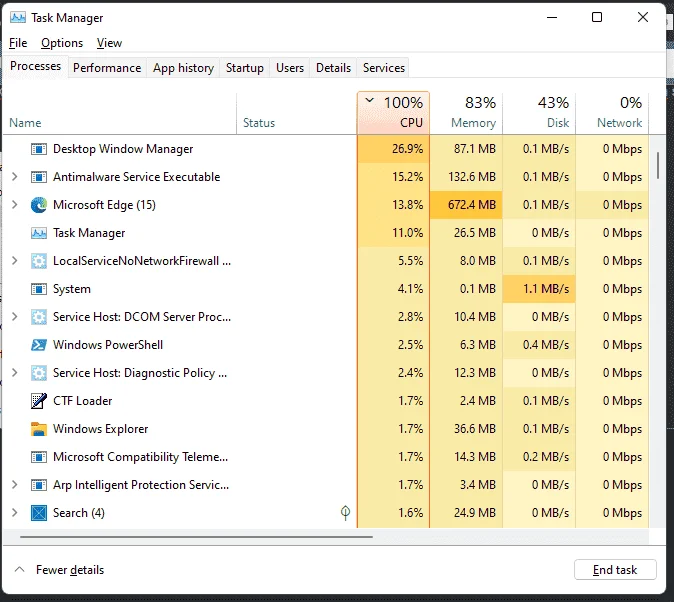Toggle sort order arrow on CPU column

[x=369, y=101]
